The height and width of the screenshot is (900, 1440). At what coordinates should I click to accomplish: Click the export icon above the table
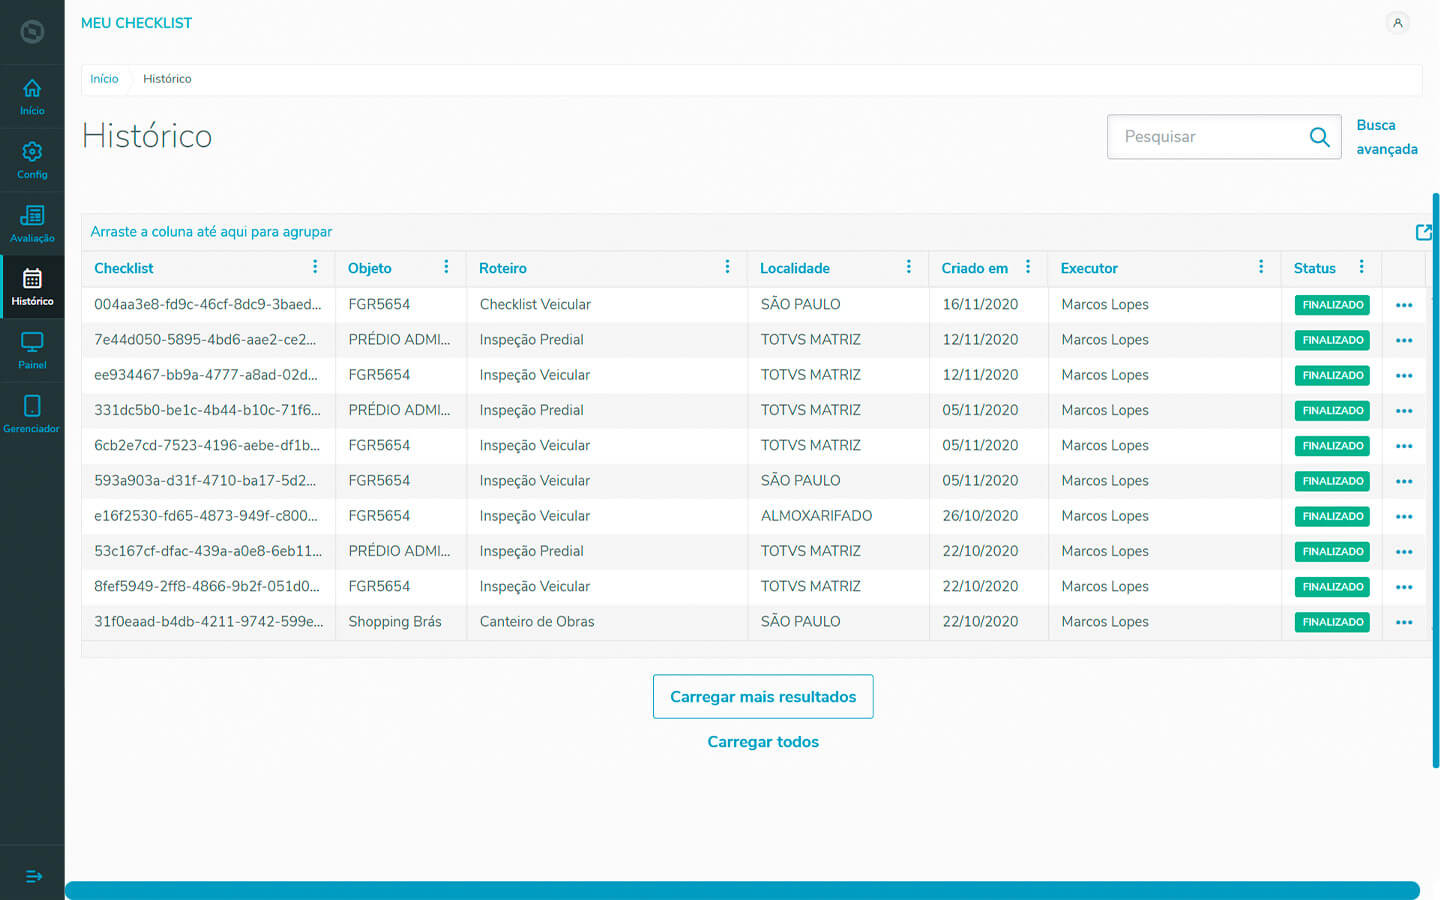click(x=1424, y=232)
